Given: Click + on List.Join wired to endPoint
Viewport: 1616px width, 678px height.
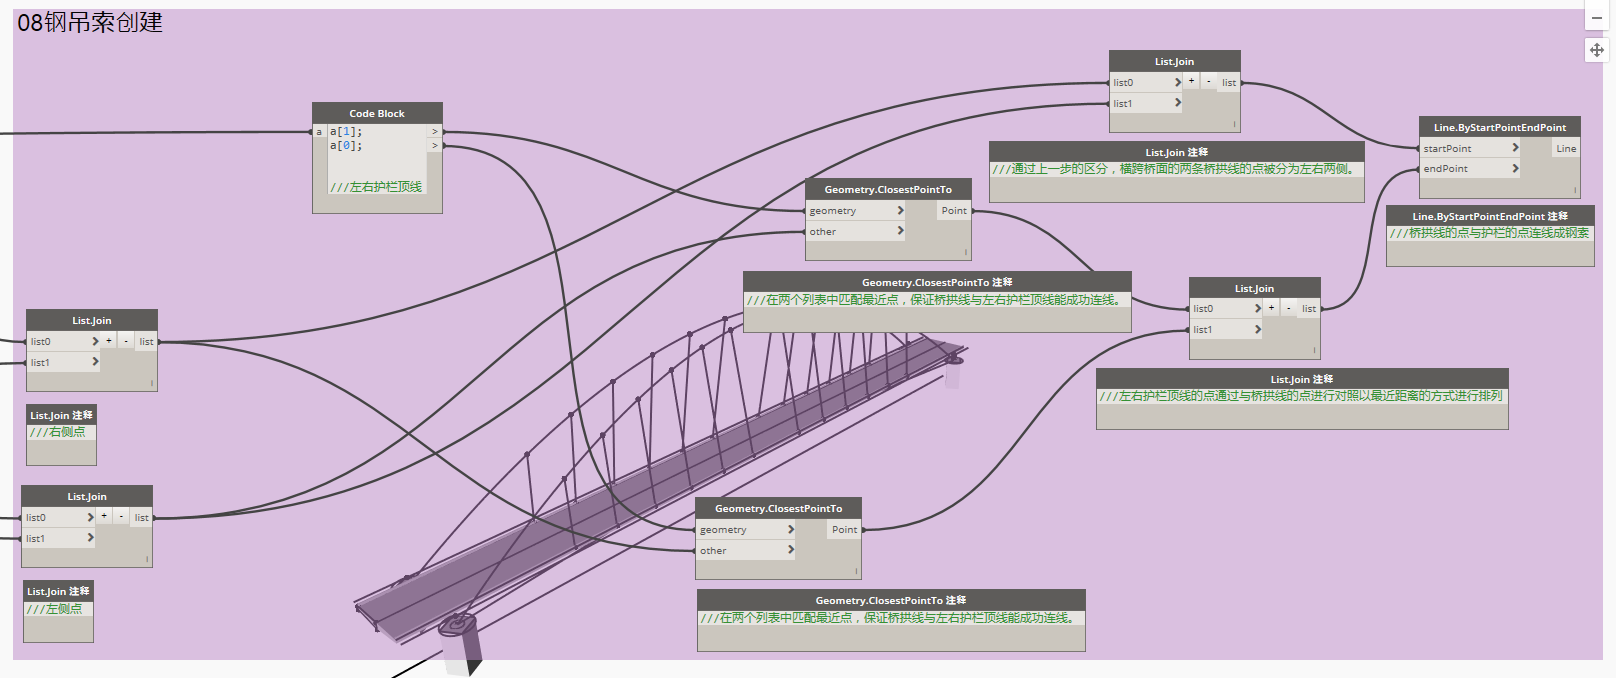Looking at the screenshot, I should point(1271,308).
